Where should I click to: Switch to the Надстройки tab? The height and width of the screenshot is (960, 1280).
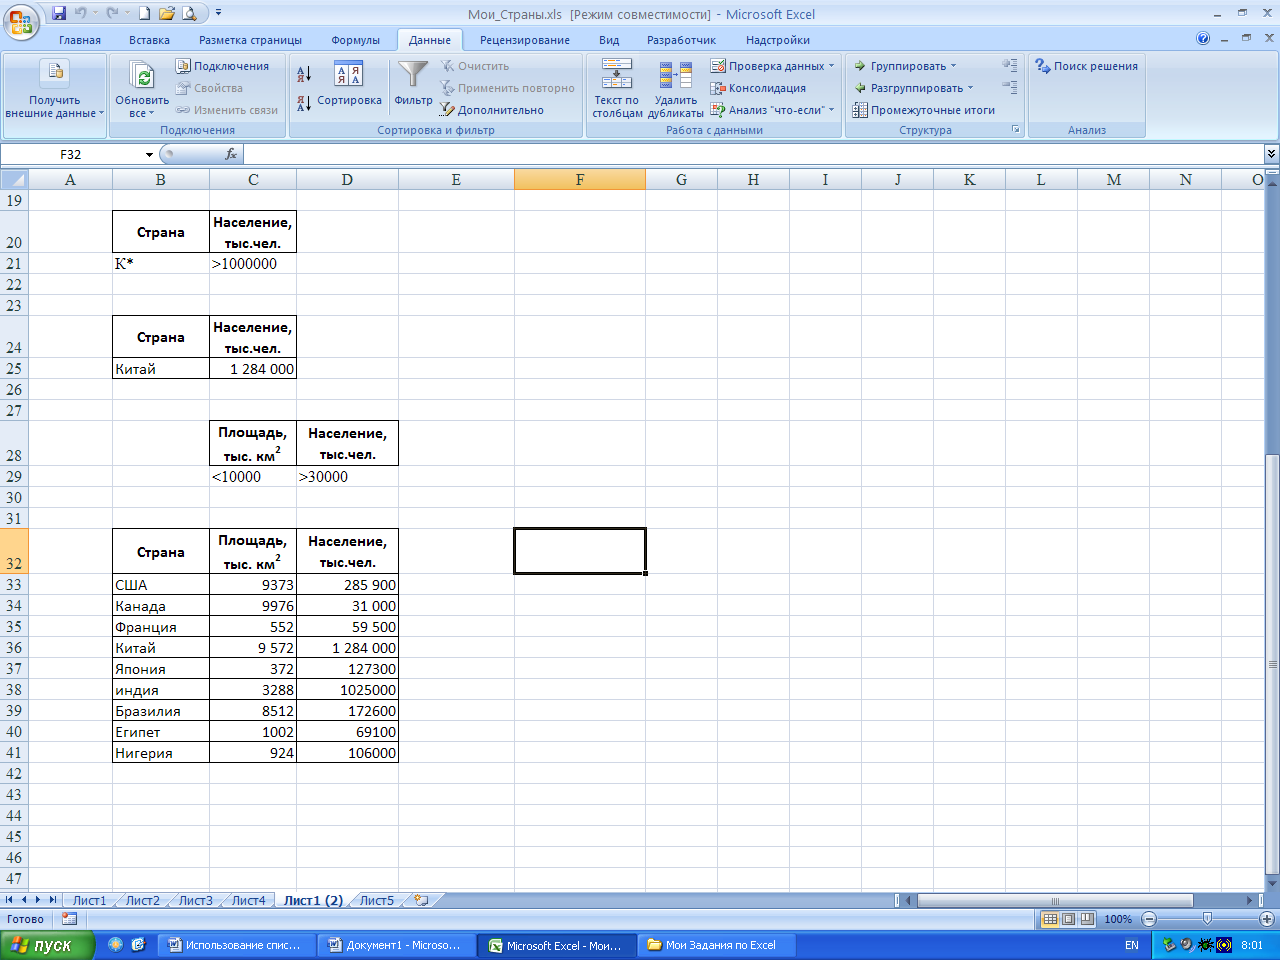778,40
